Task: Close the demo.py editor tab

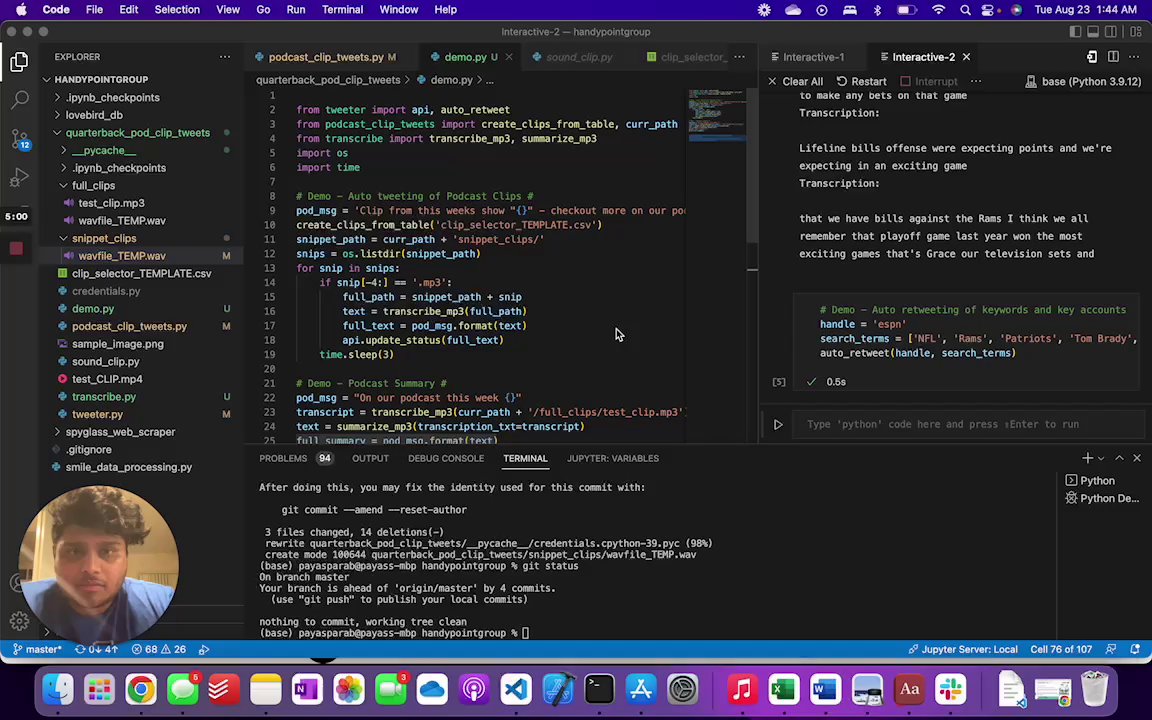Action: pyautogui.click(x=508, y=57)
